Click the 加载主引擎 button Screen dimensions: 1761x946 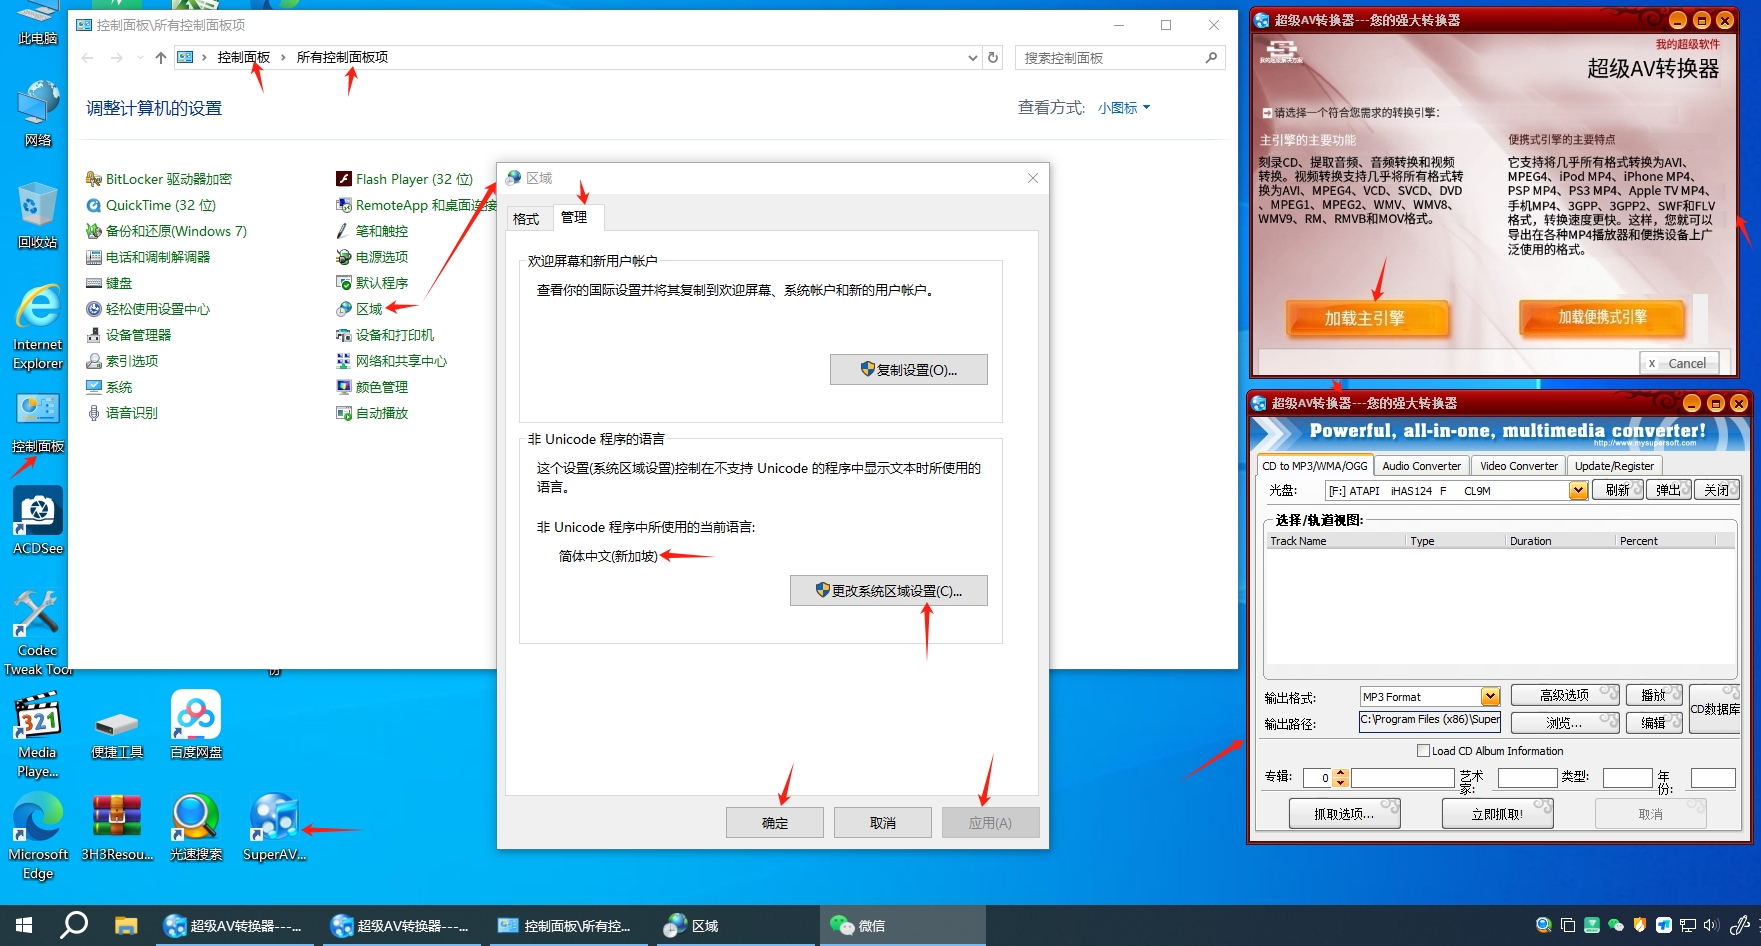pyautogui.click(x=1366, y=318)
